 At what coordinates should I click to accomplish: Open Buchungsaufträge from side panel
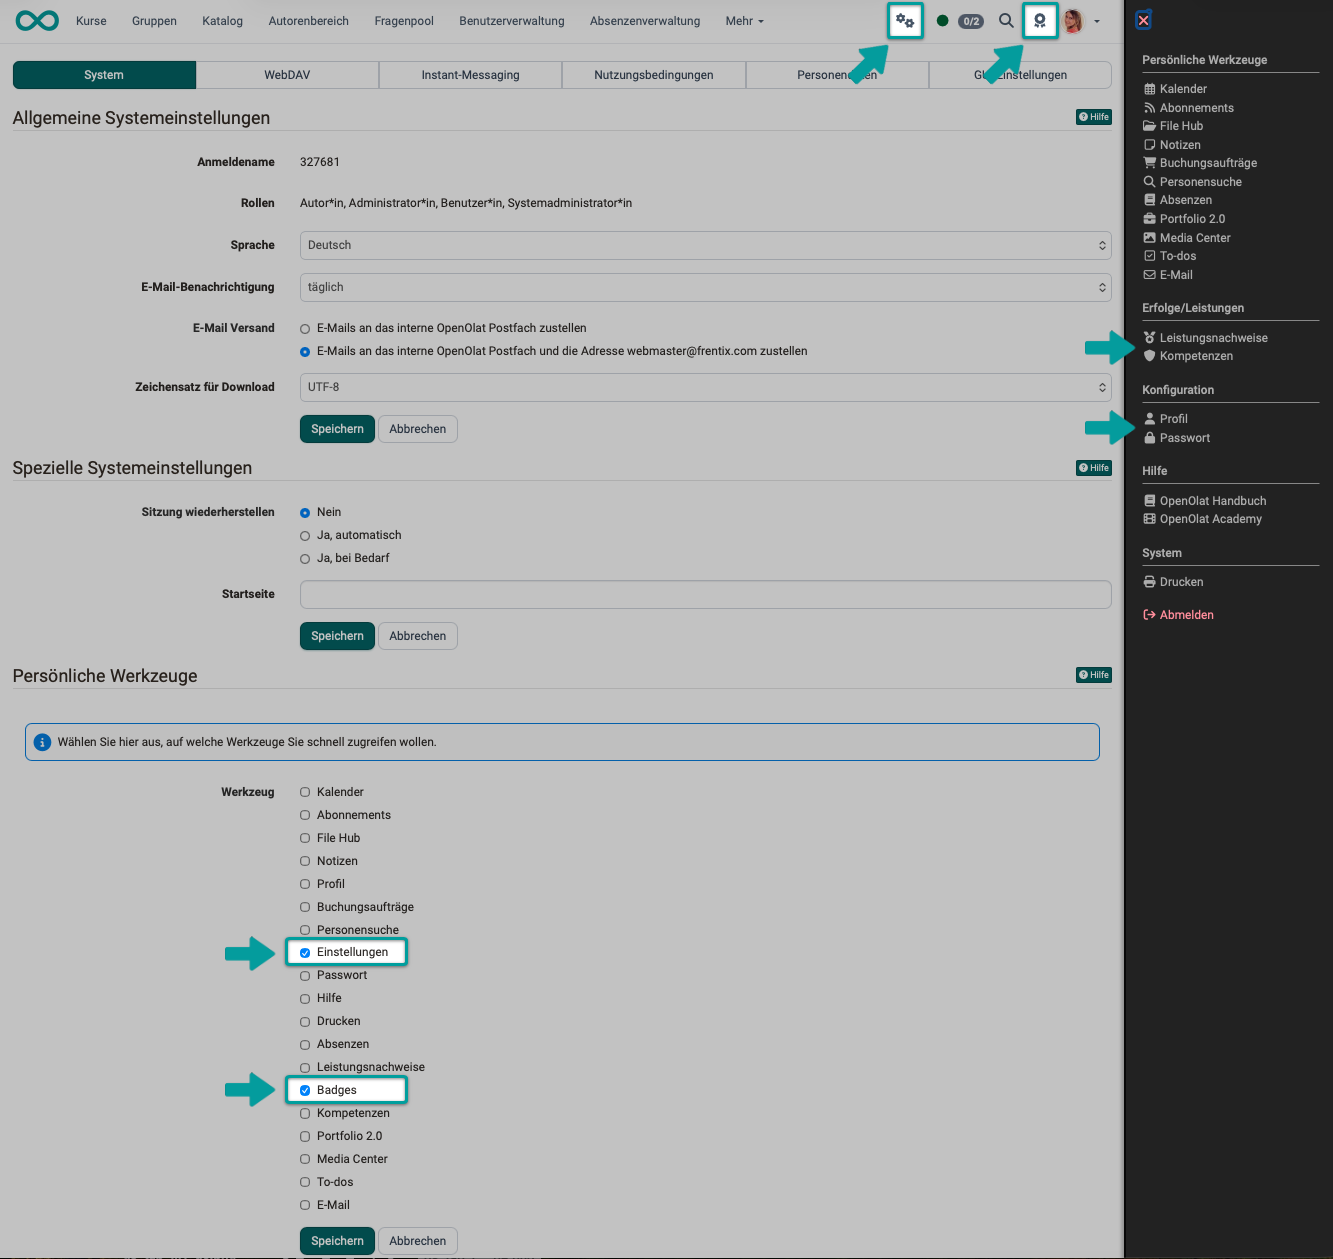pos(1201,163)
